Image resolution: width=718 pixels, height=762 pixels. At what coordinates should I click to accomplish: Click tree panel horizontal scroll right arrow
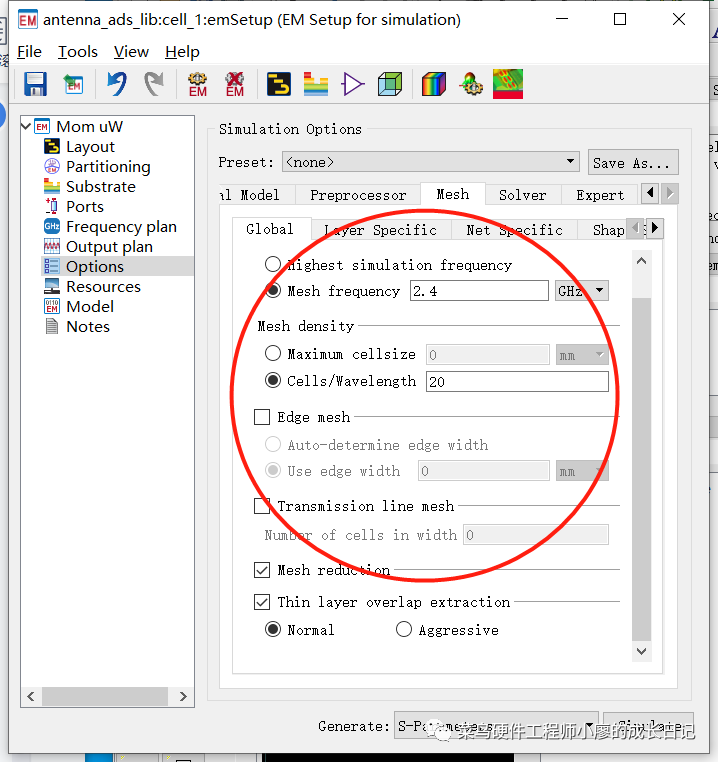click(183, 696)
